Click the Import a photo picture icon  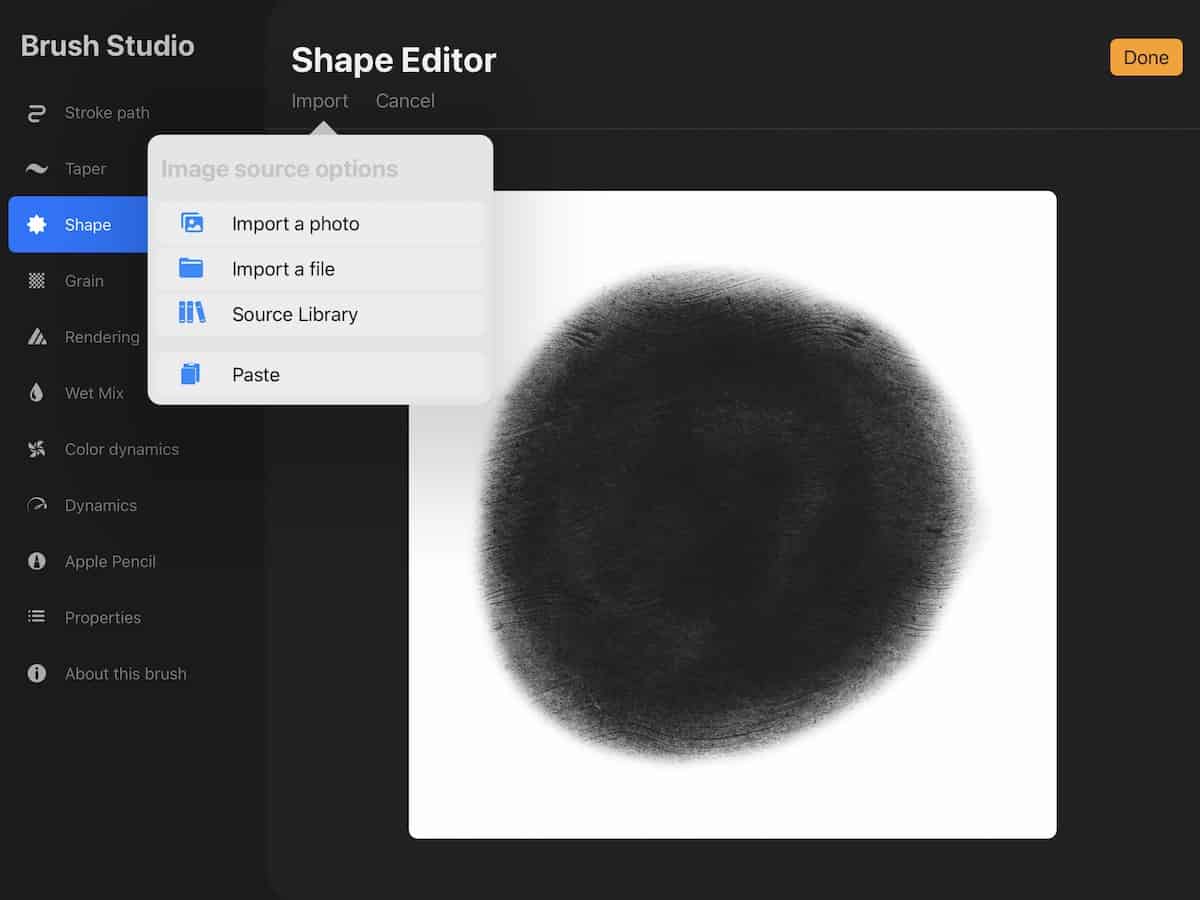192,223
